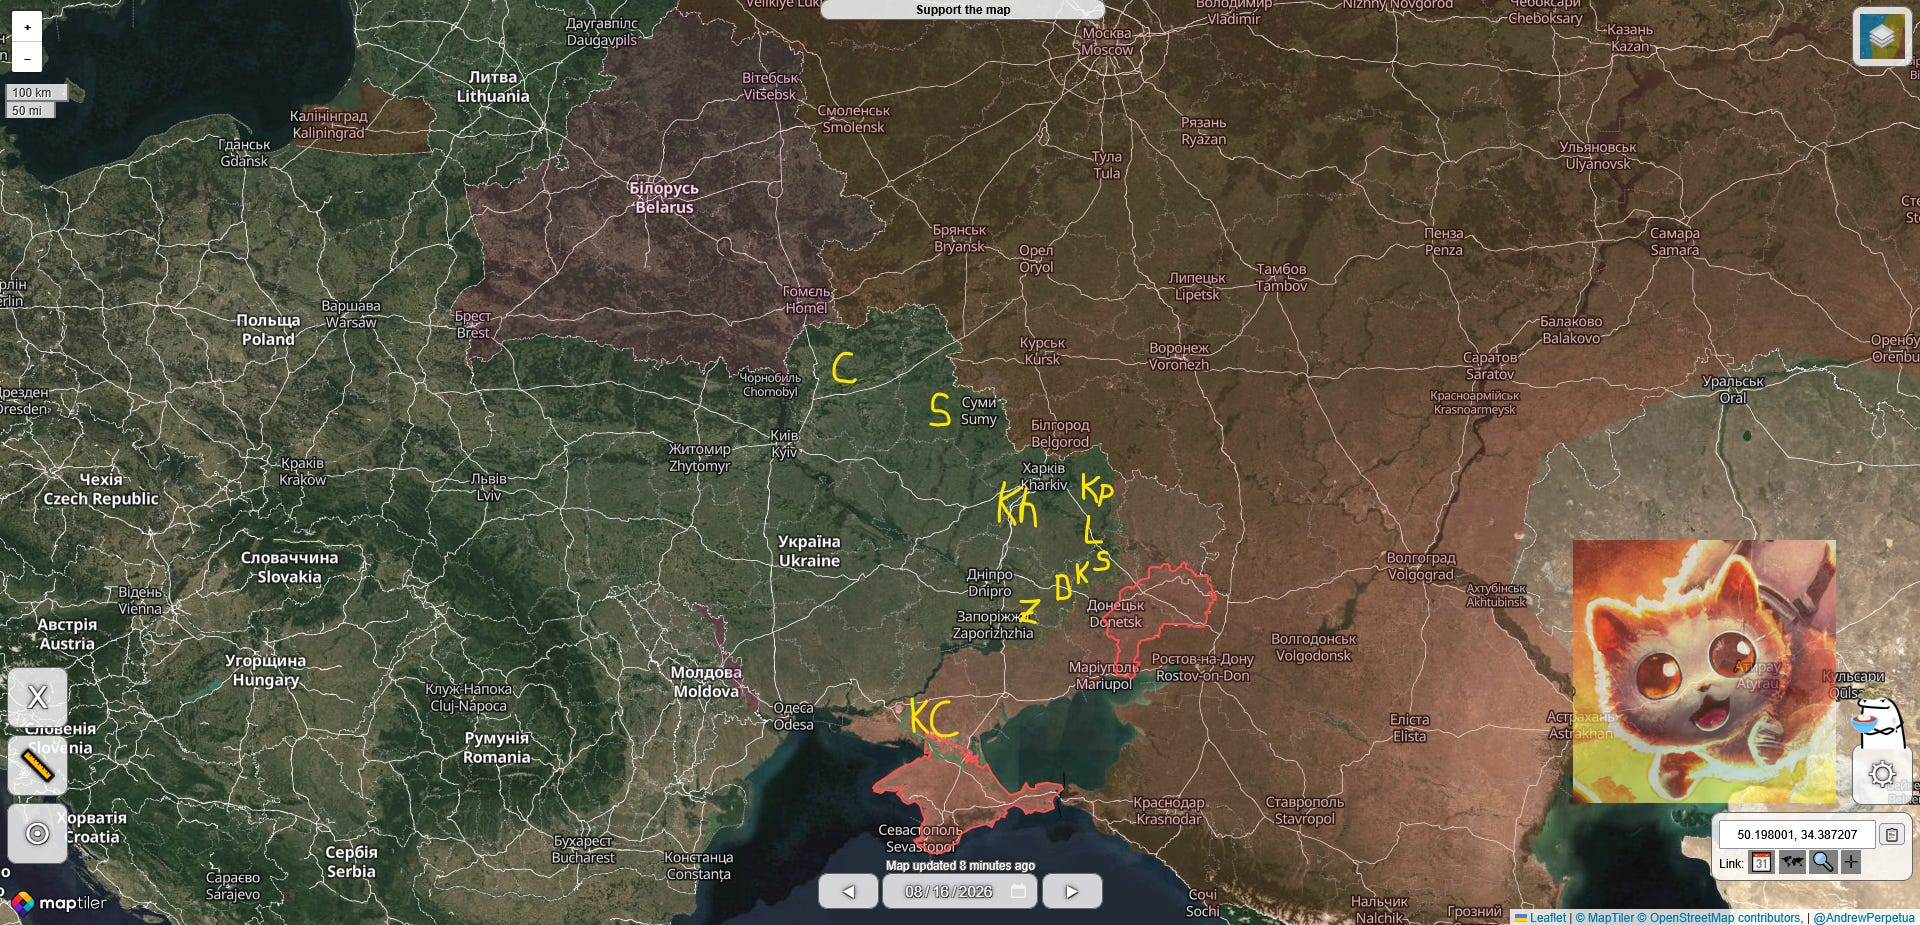Copy coordinates with the clipboard icon

pos(1891,834)
